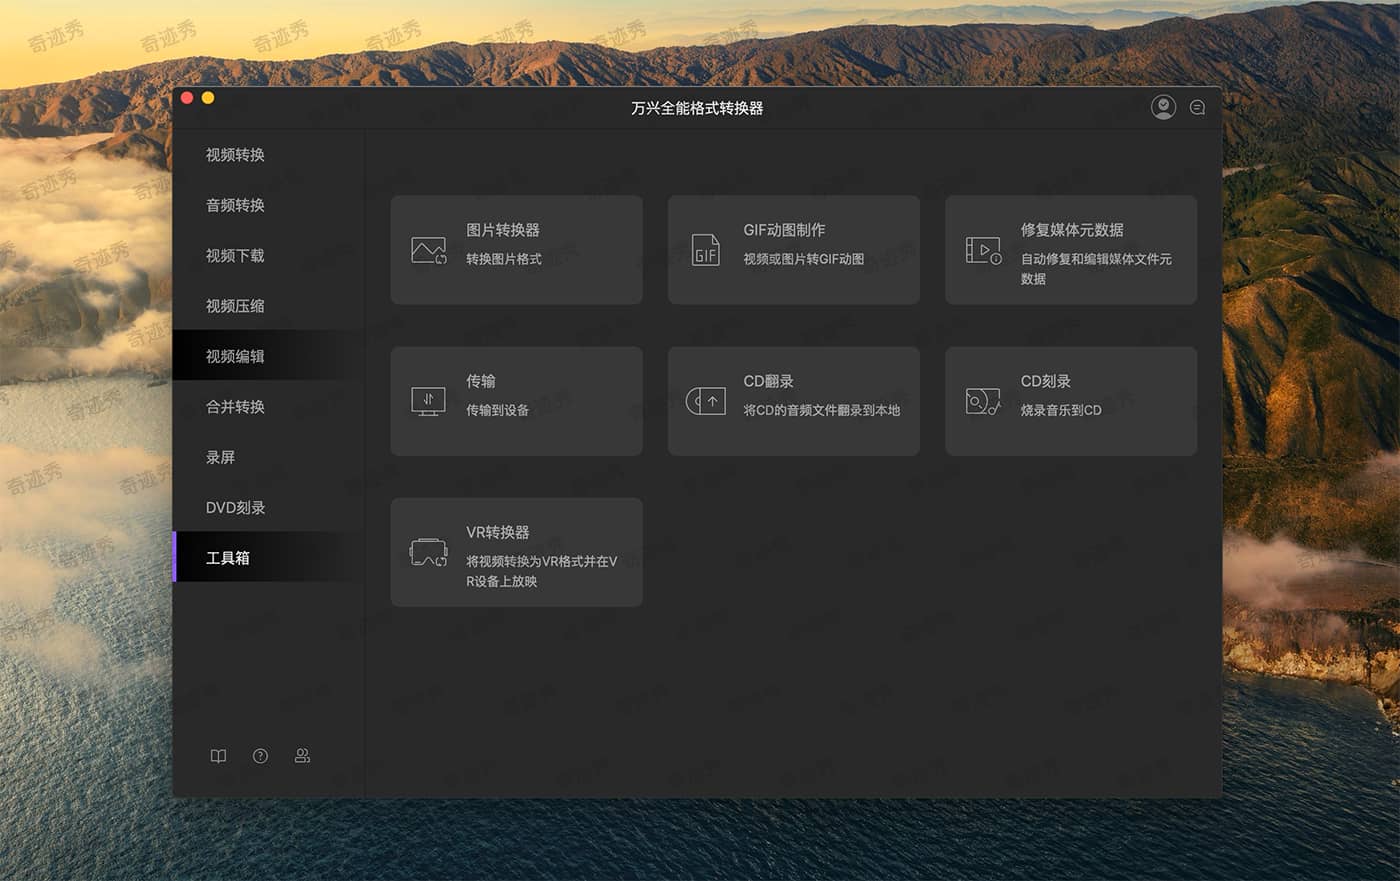Open the 视频压缩 (Video Compress) tab
This screenshot has height=881, width=1400.
pyautogui.click(x=235, y=306)
